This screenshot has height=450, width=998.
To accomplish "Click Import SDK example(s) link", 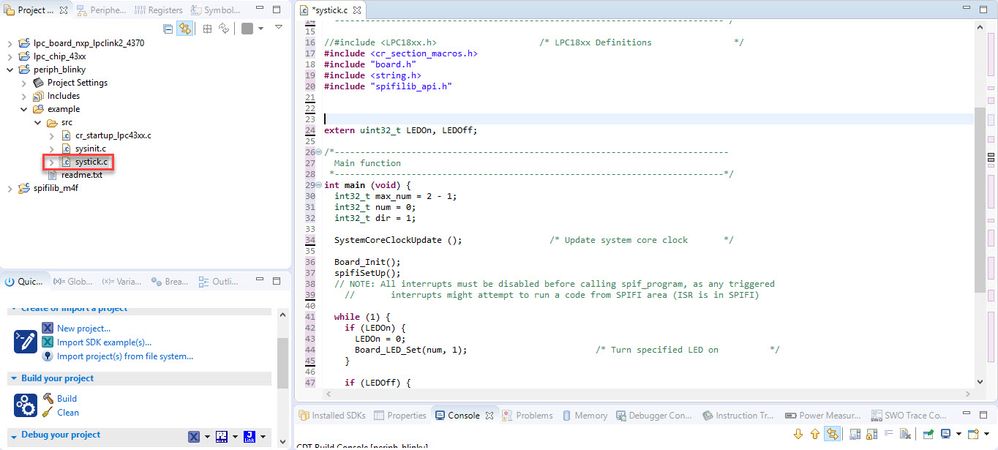I will click(104, 342).
